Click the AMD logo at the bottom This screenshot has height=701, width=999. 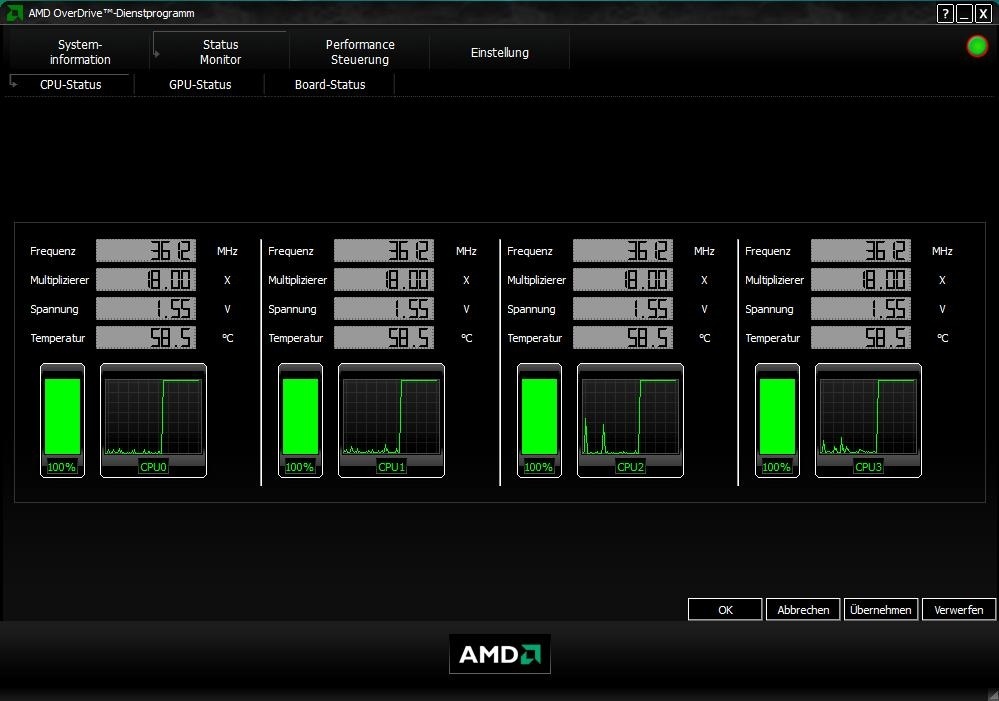[499, 654]
